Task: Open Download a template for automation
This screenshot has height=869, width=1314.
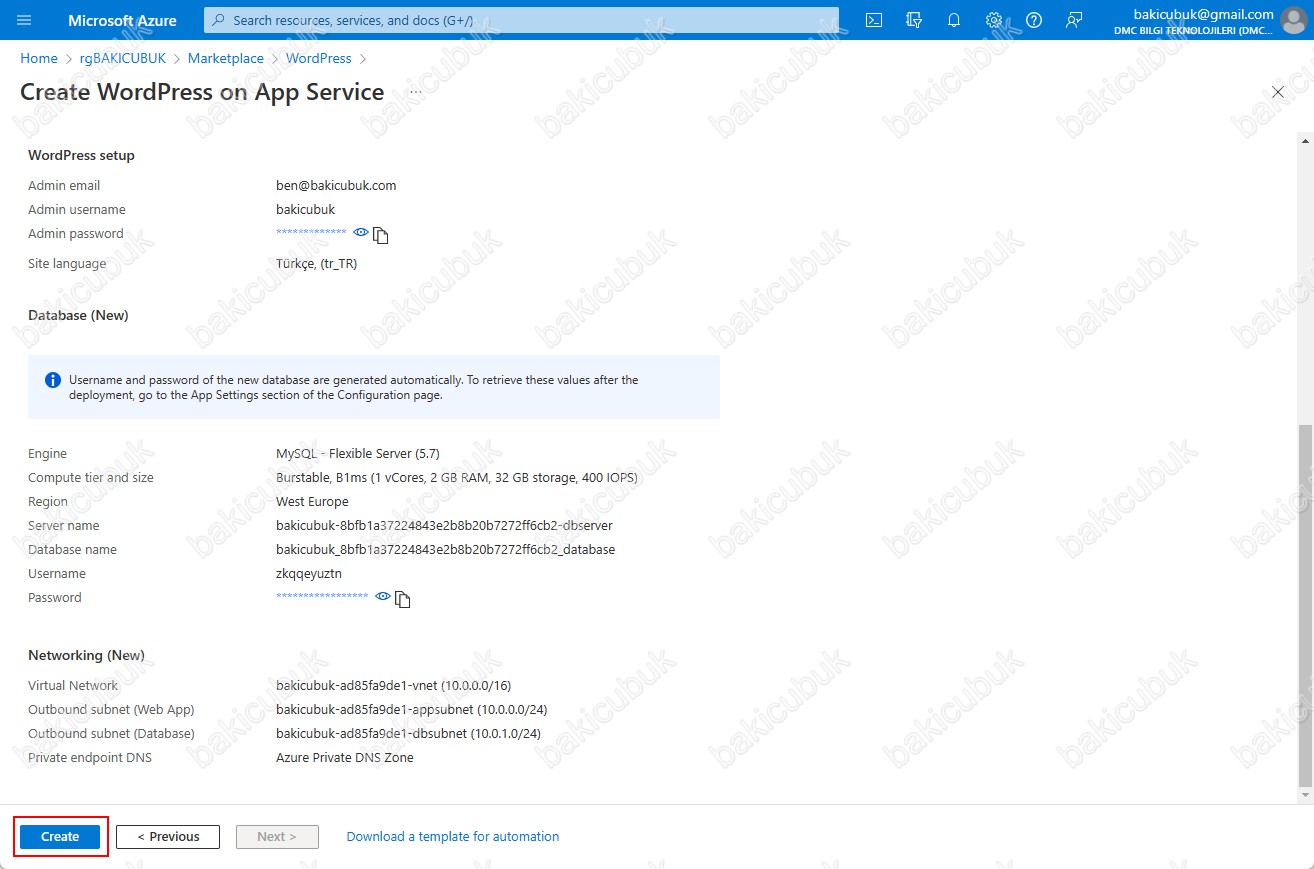Action: click(453, 837)
